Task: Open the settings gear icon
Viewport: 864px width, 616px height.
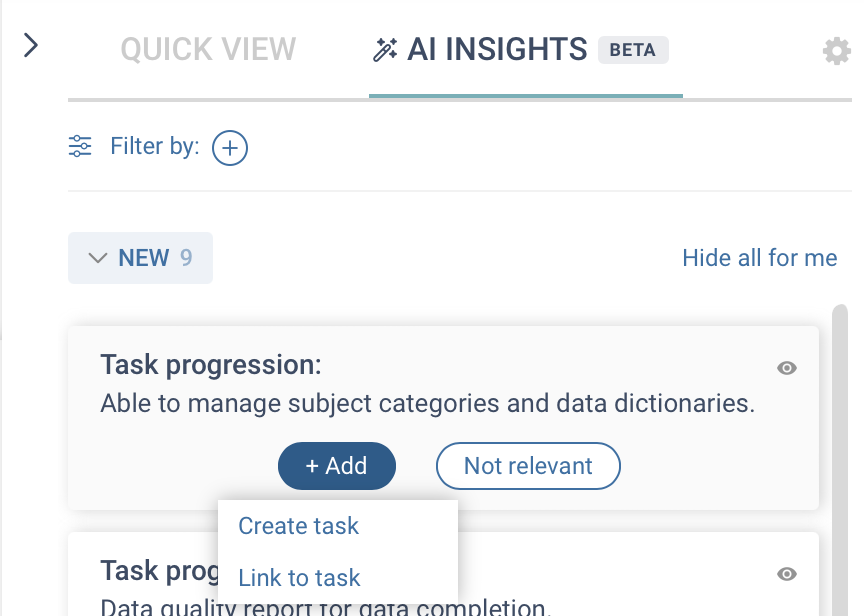Action: pos(836,51)
